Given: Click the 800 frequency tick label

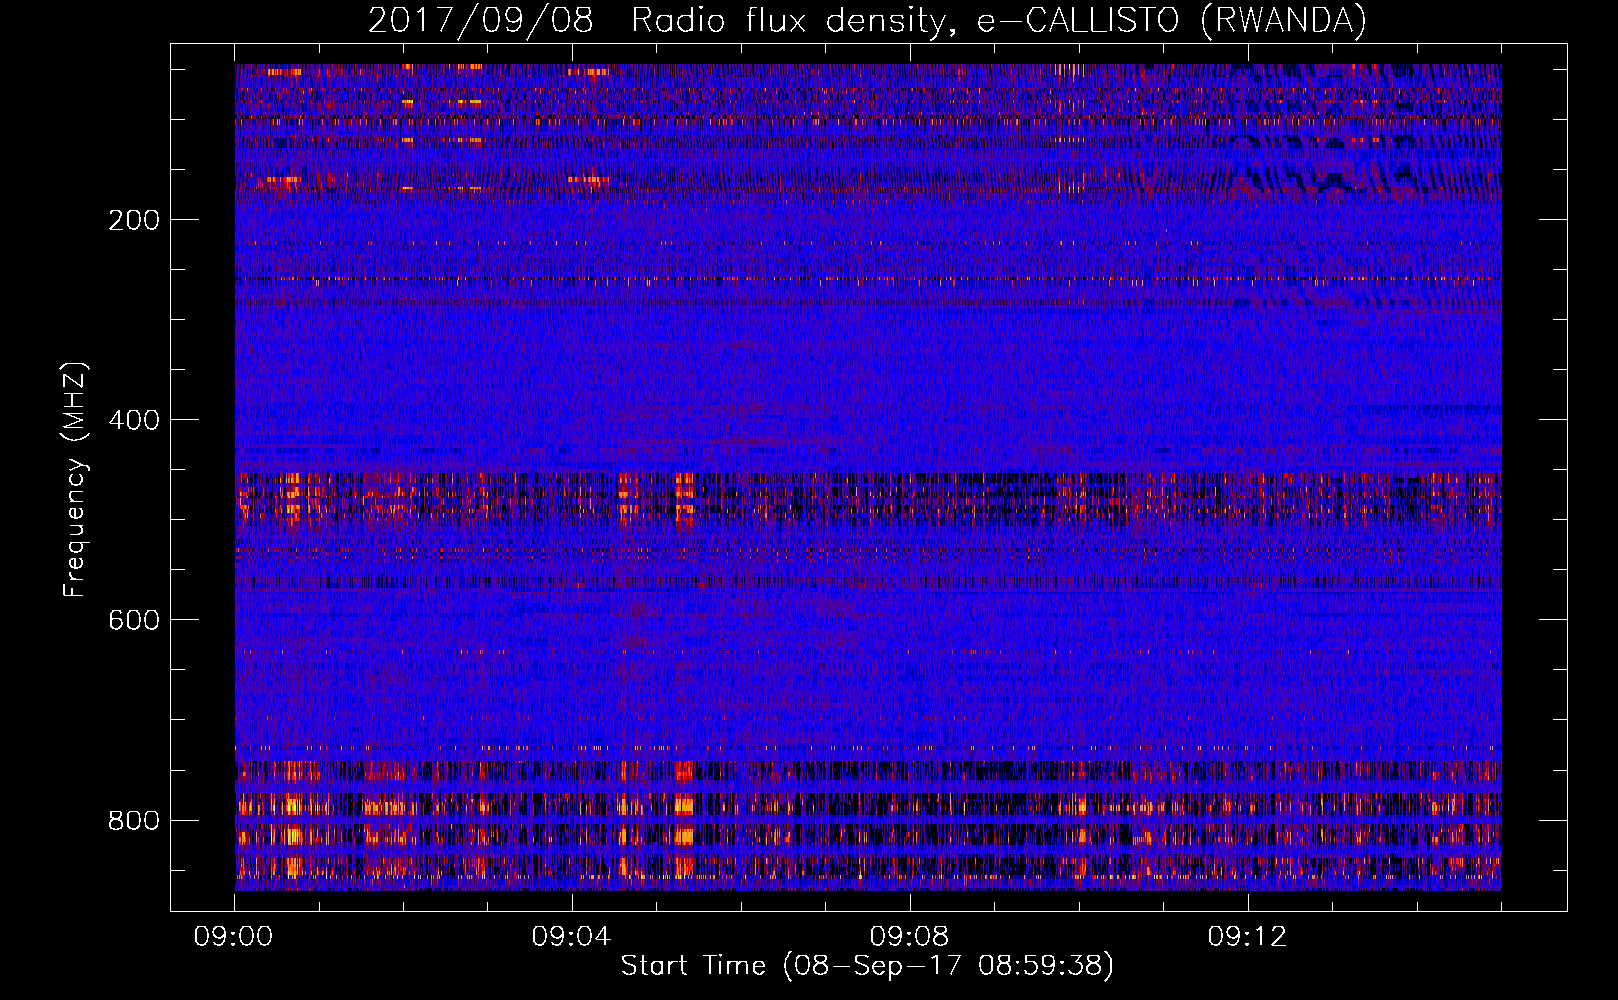Looking at the screenshot, I should [x=134, y=820].
